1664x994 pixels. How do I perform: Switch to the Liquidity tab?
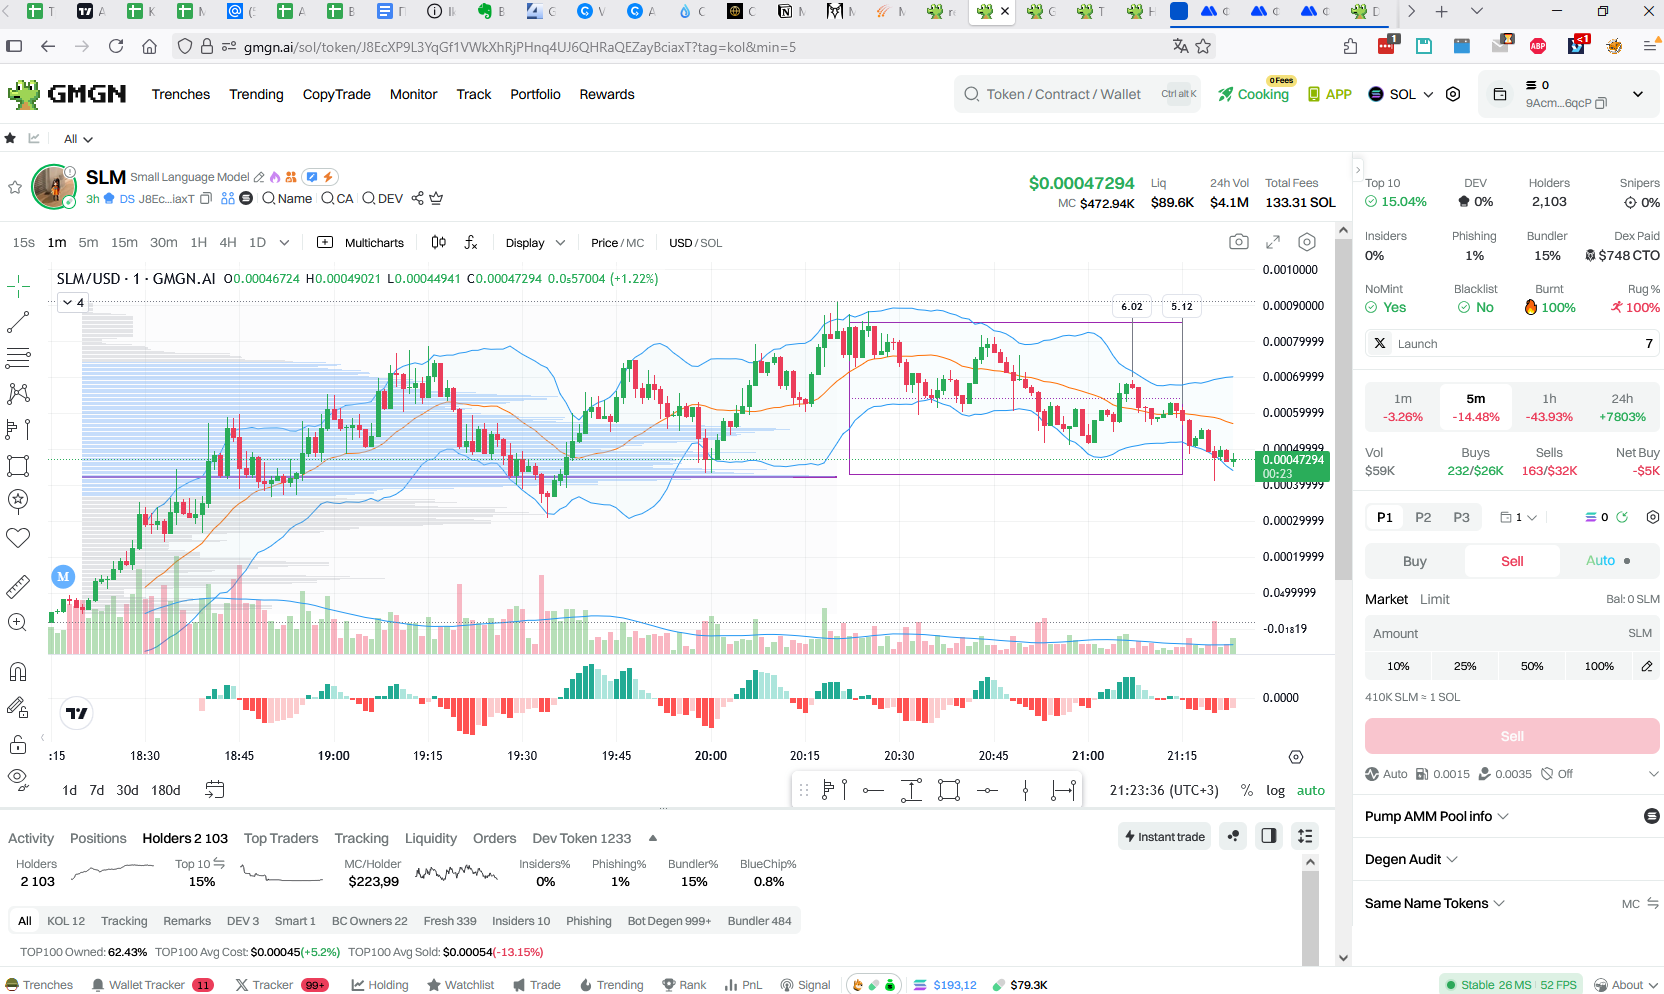[430, 838]
